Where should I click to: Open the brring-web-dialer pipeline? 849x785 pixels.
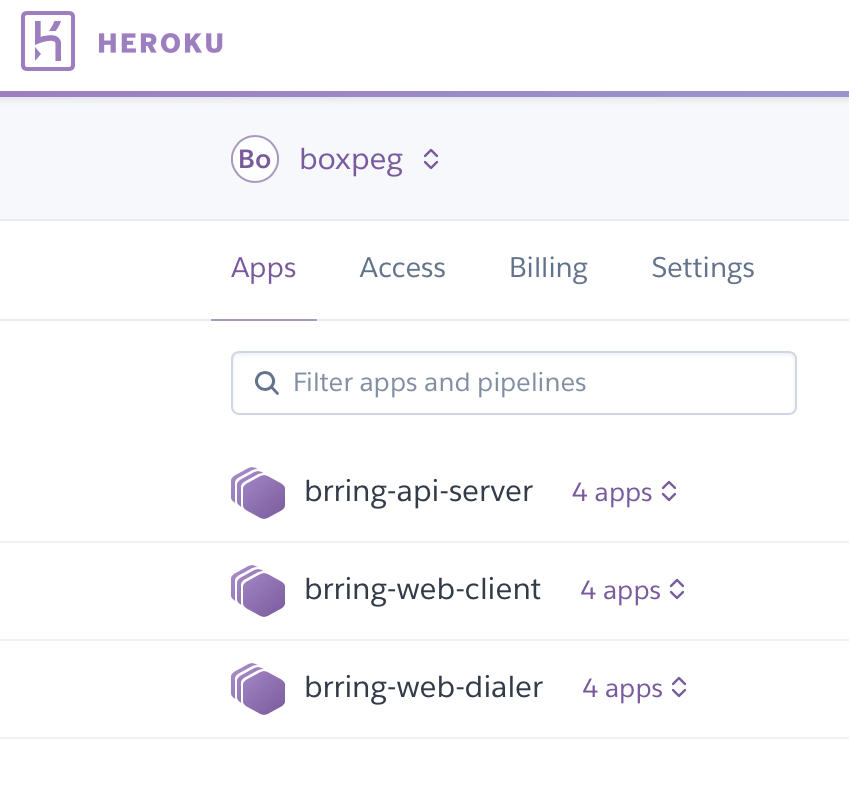[423, 688]
